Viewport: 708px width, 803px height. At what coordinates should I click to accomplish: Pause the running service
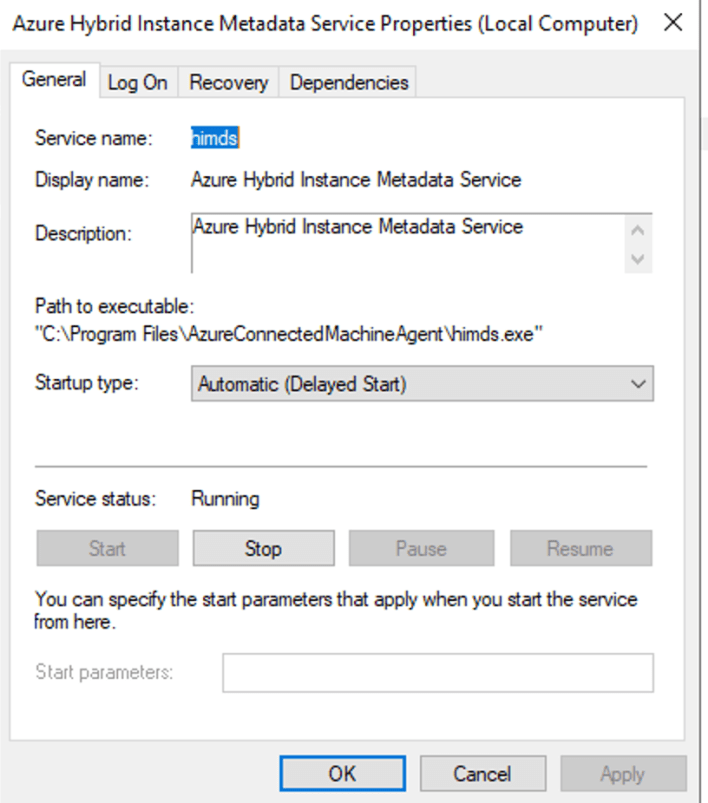coord(421,548)
